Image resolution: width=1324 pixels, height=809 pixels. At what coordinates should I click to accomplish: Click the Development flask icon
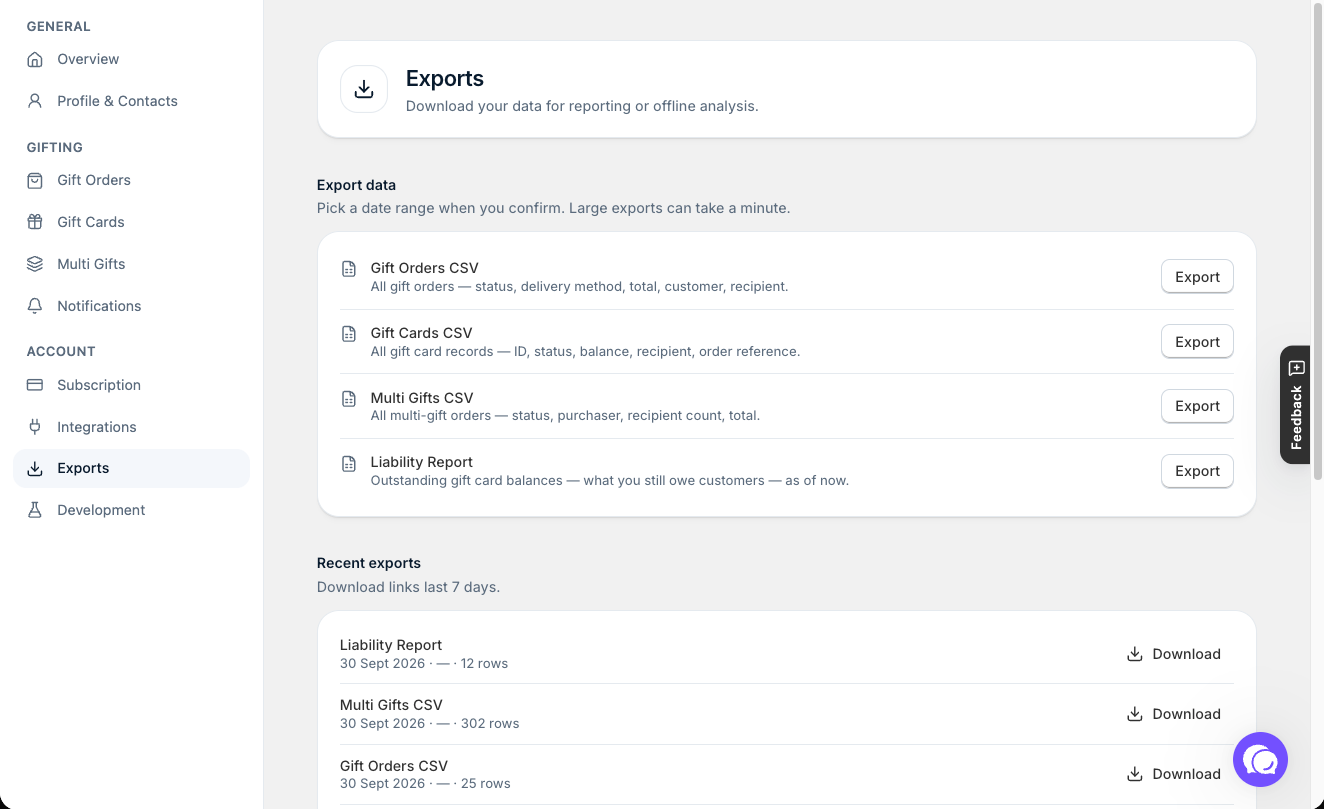coord(35,510)
